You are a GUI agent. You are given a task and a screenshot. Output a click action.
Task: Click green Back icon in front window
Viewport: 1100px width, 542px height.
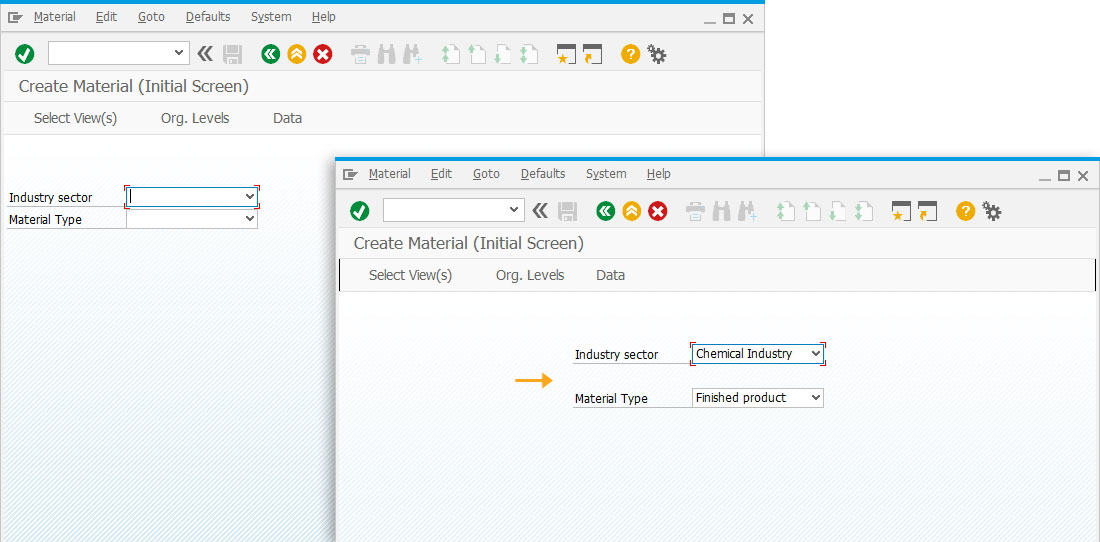coord(605,211)
